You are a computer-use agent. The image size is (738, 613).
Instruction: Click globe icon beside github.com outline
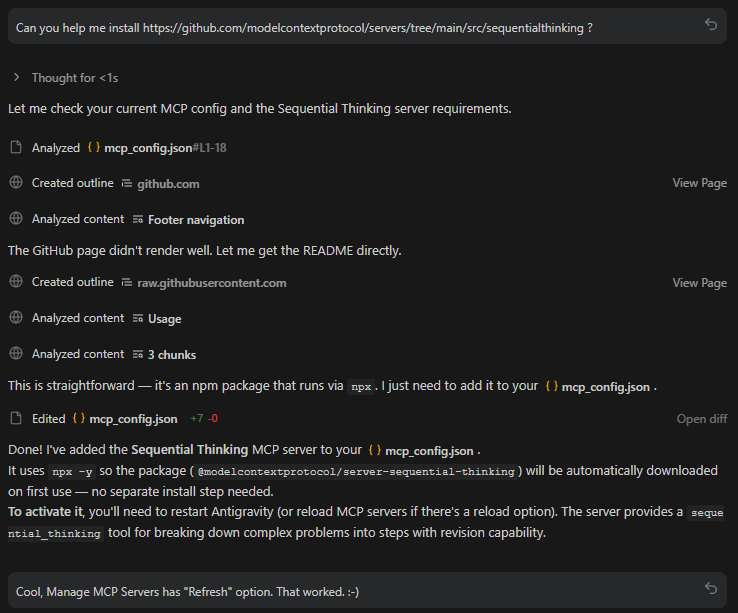click(x=16, y=183)
